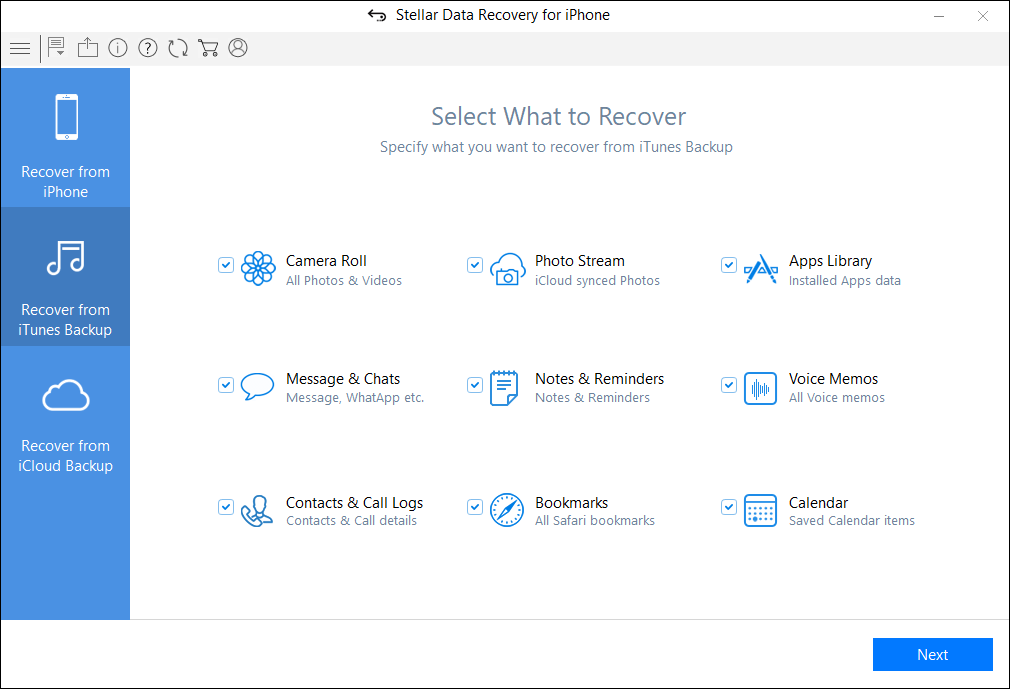1010x689 pixels.
Task: Click the Apps Library icon
Action: pyautogui.click(x=760, y=270)
